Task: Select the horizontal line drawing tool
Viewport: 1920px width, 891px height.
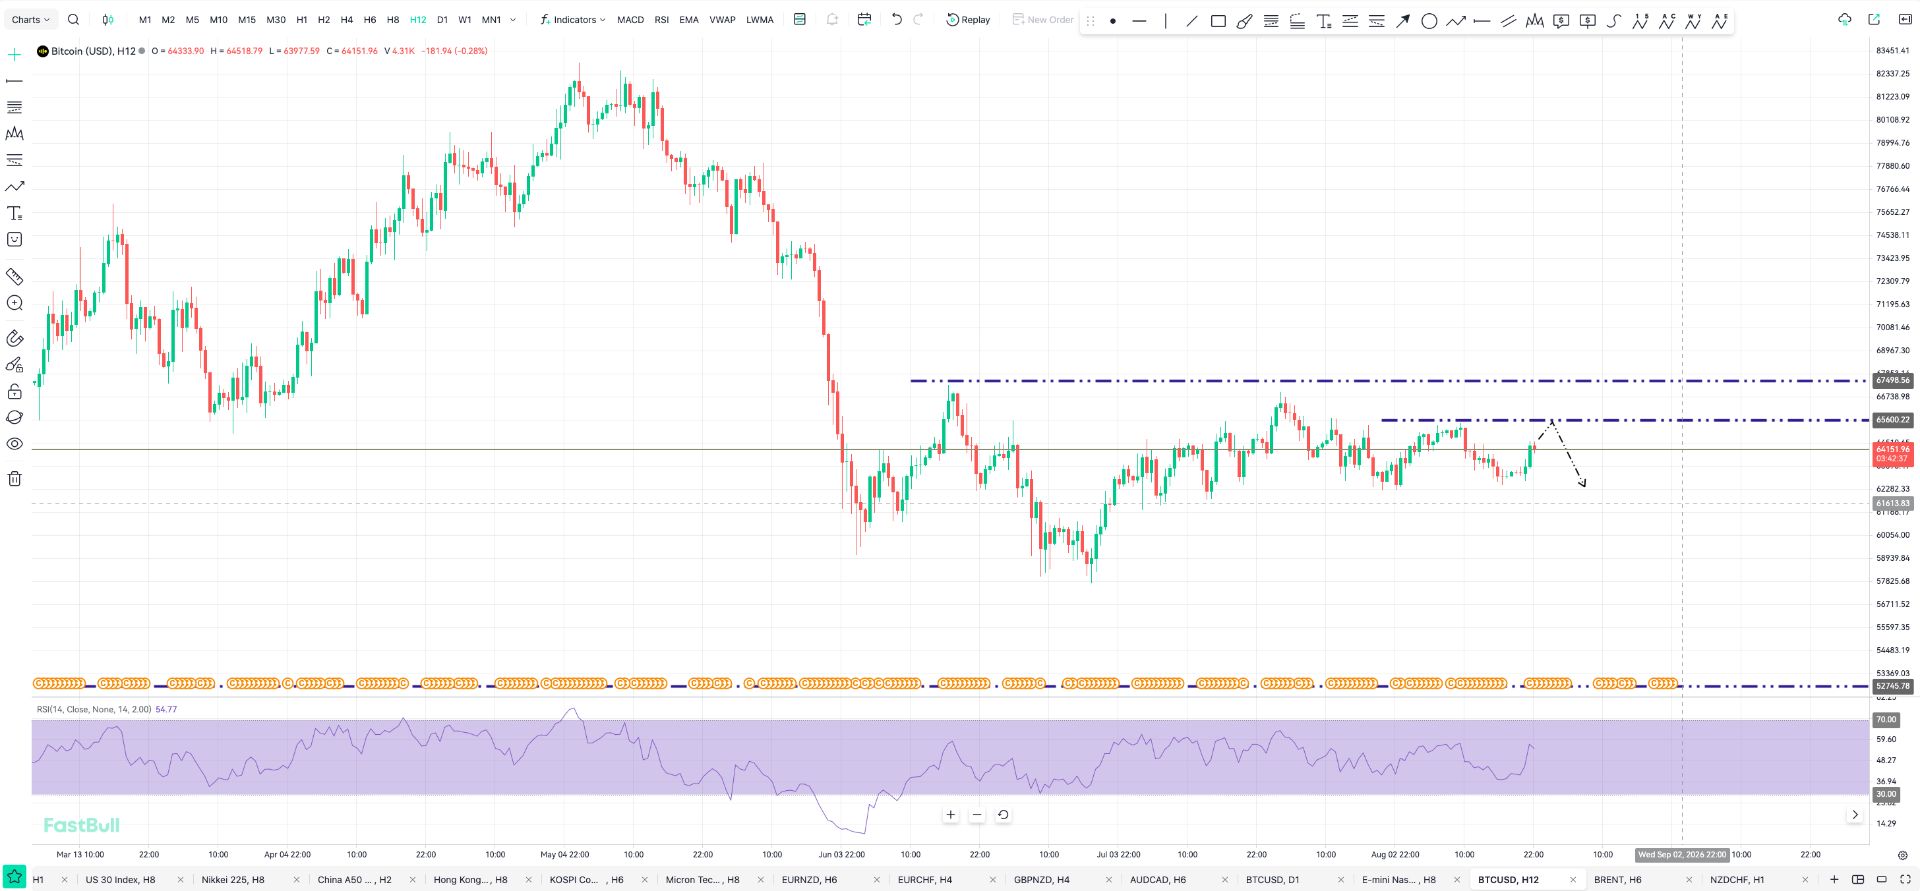Action: pos(1139,21)
